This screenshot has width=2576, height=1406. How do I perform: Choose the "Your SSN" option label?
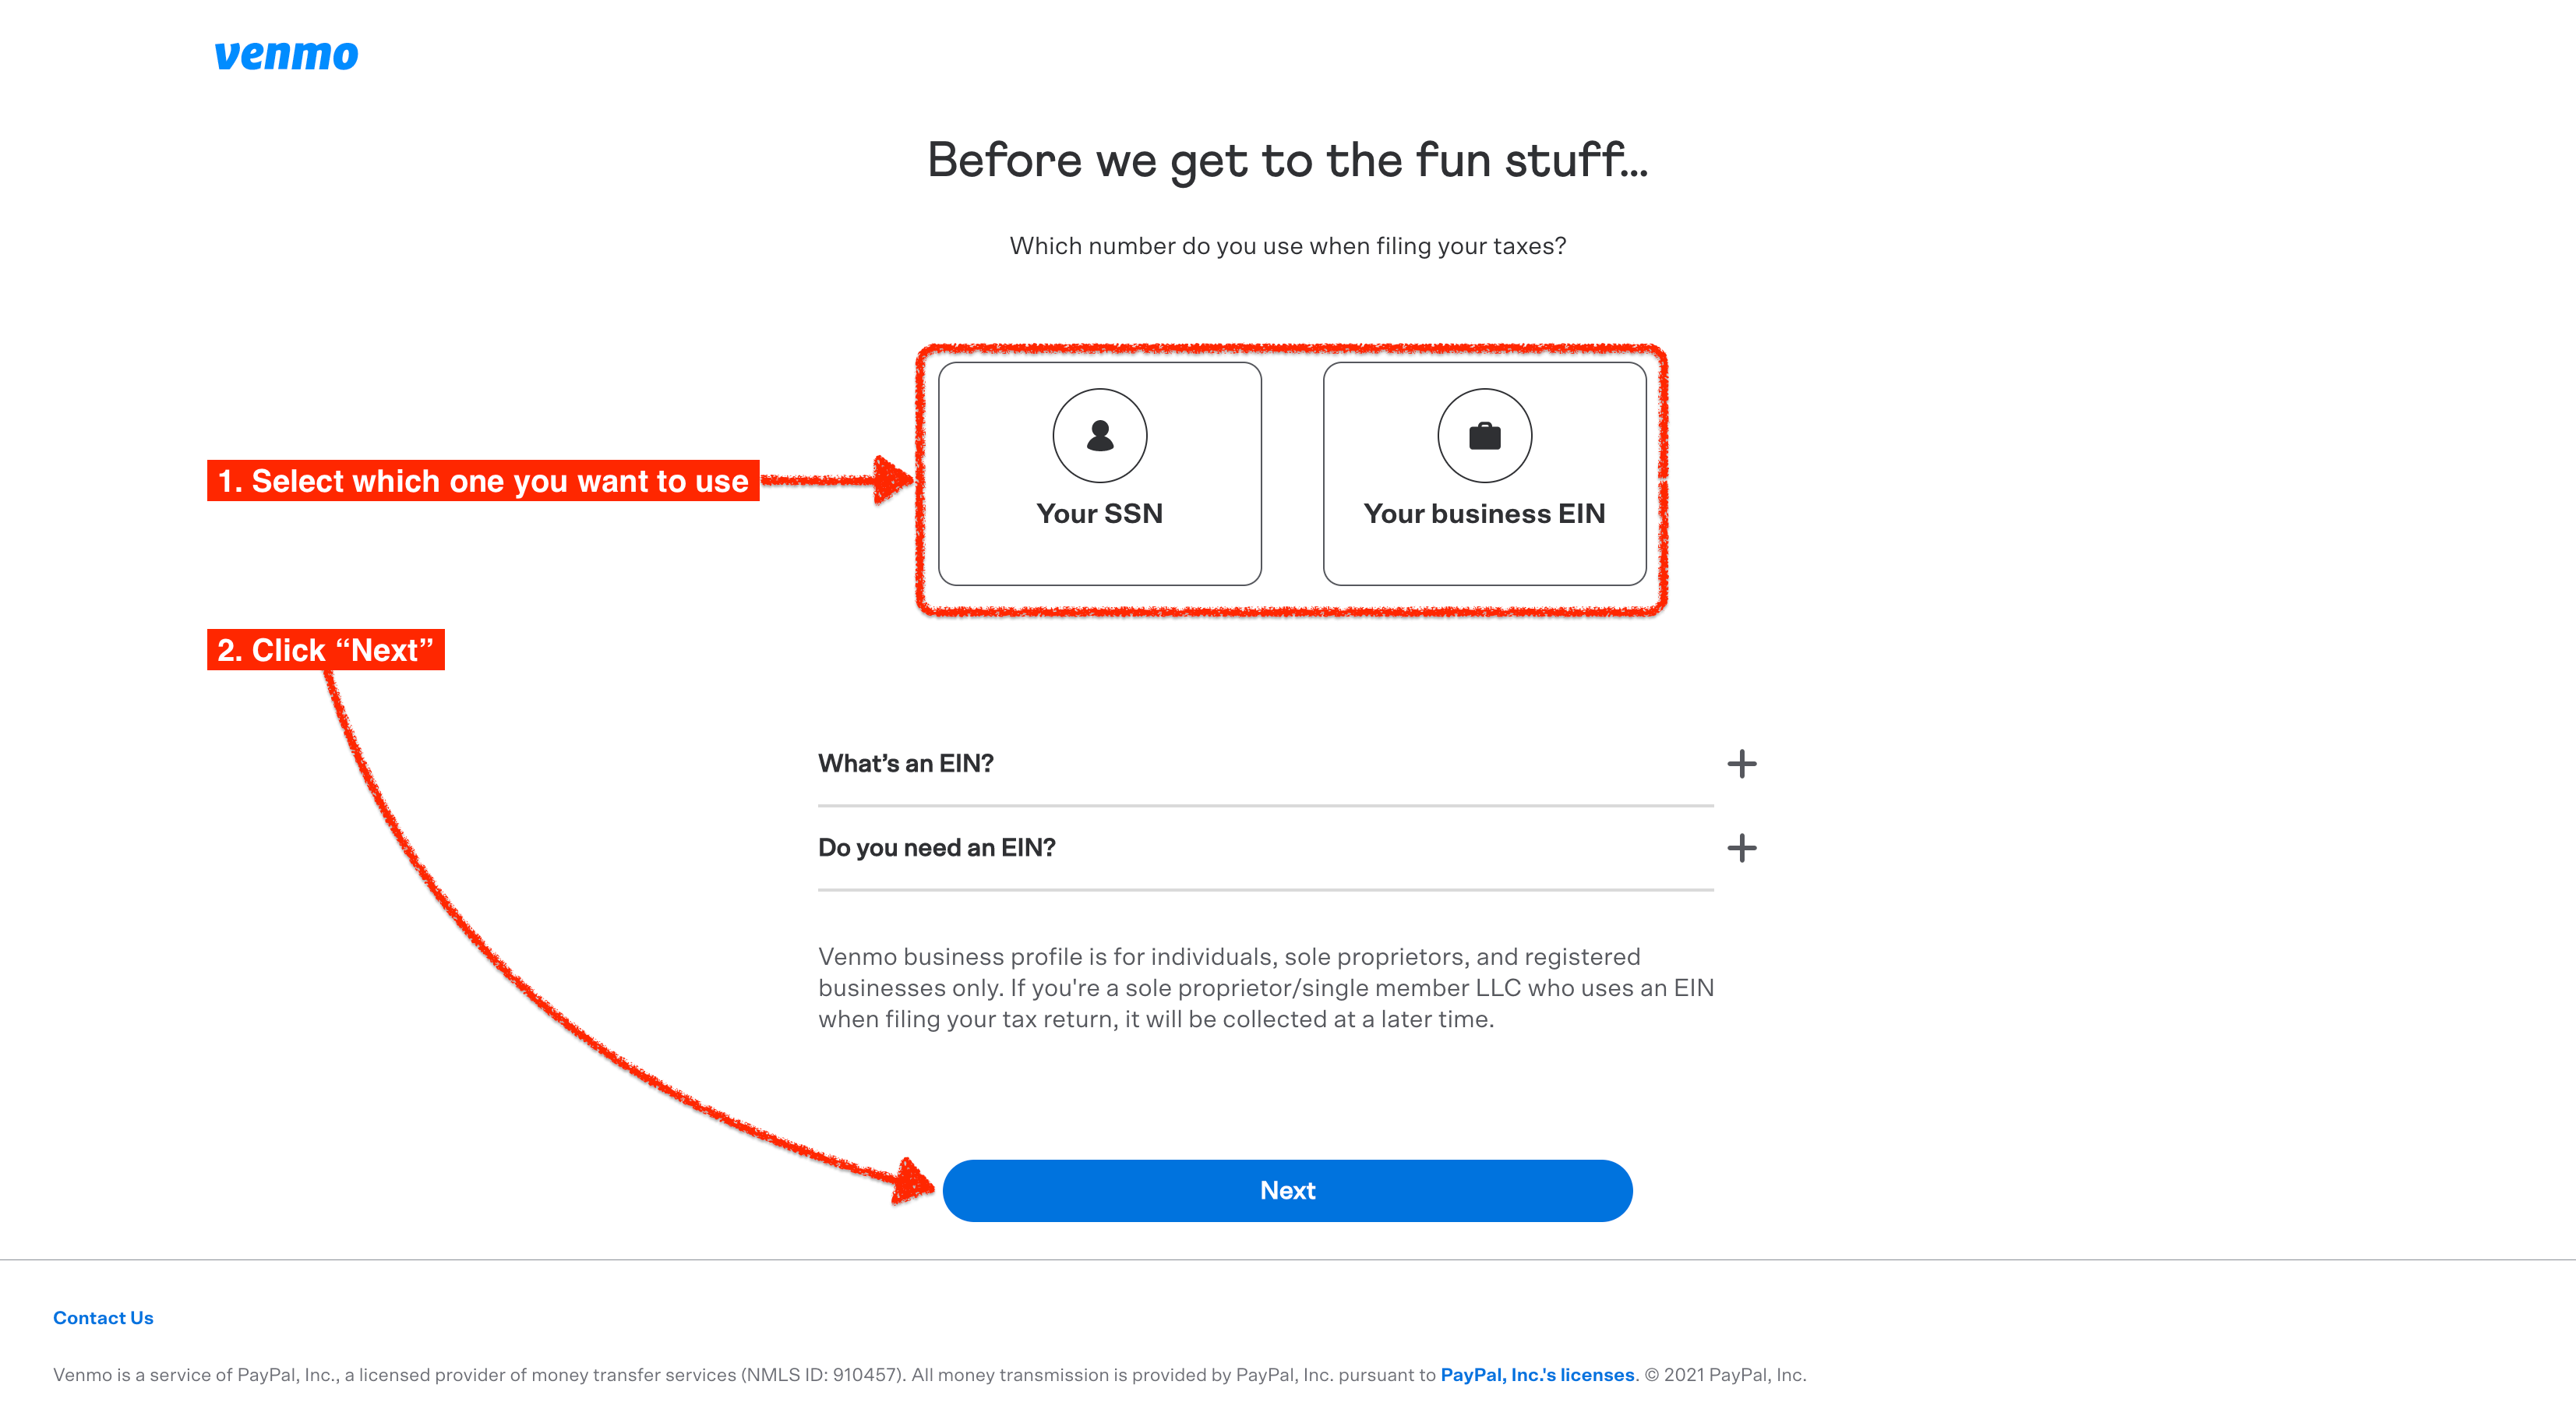coord(1099,514)
